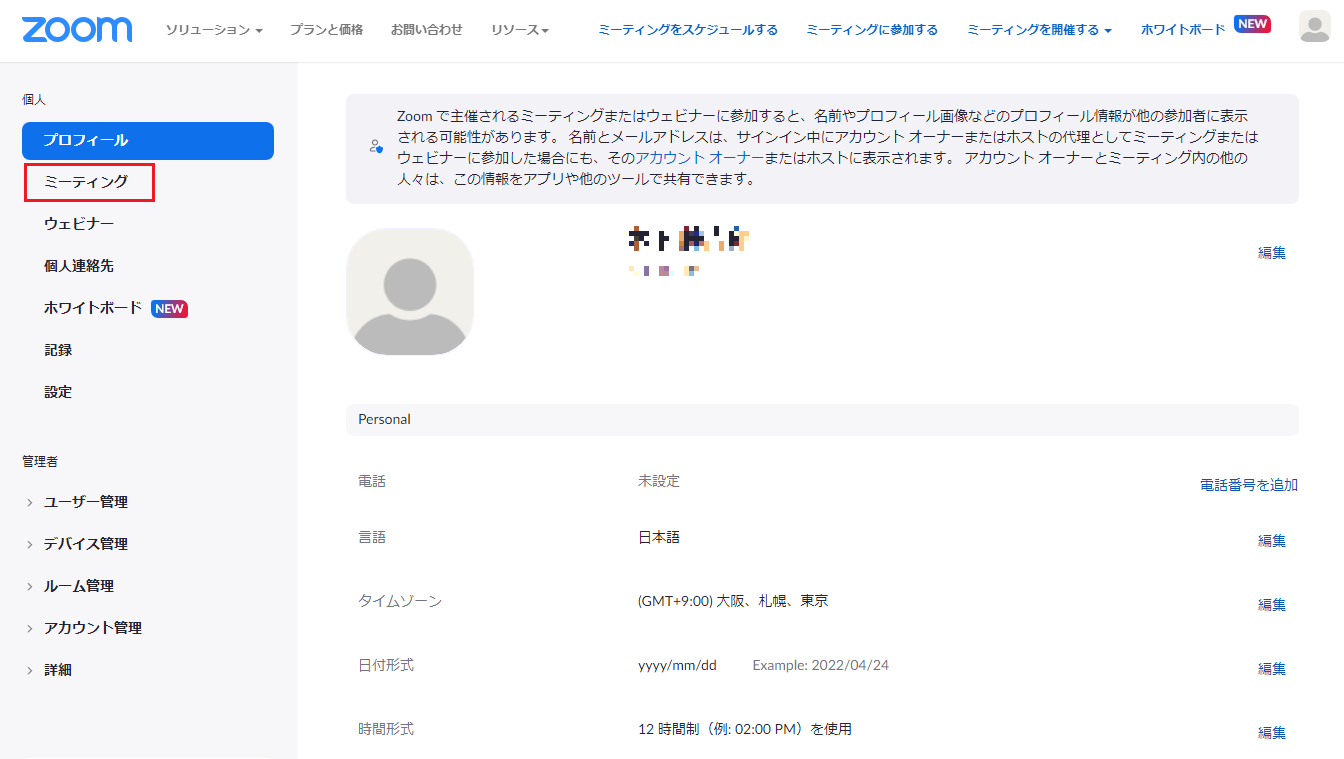Screen dimensions: 1344x759
Task: Expand the 詳細 admin section
Action: (x=58, y=669)
